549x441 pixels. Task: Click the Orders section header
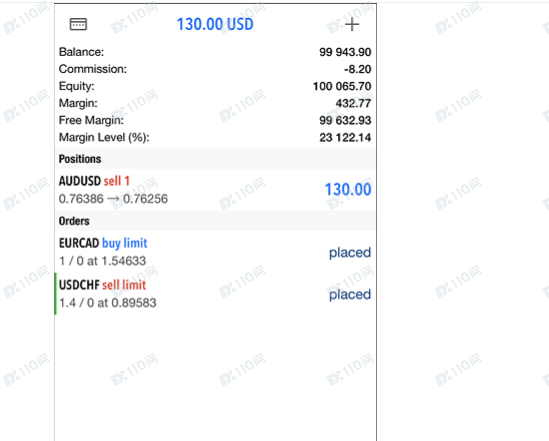(x=215, y=221)
